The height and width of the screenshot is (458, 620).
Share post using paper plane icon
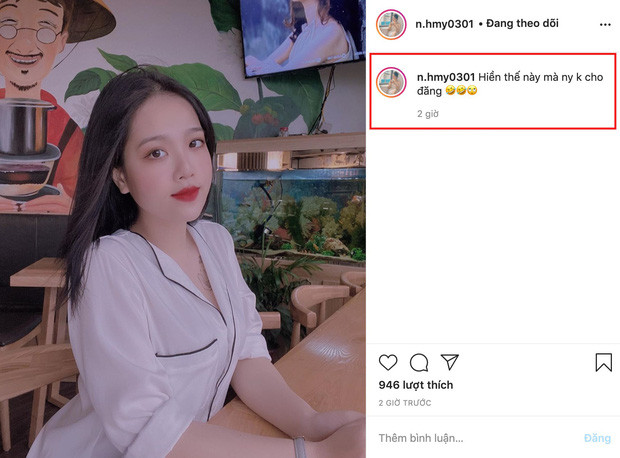[x=450, y=361]
